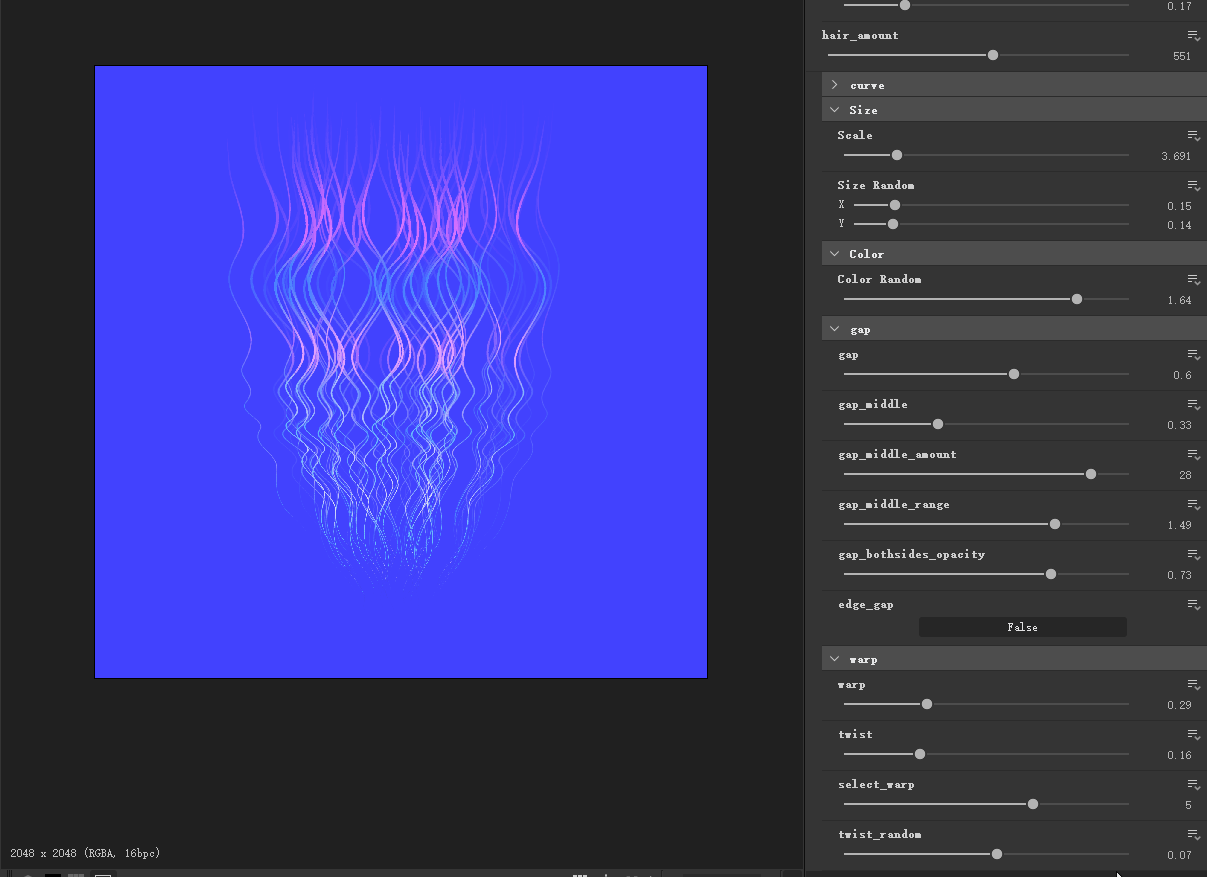This screenshot has width=1207, height=877.
Task: Click the select_warp slider handle
Action: click(x=1033, y=804)
